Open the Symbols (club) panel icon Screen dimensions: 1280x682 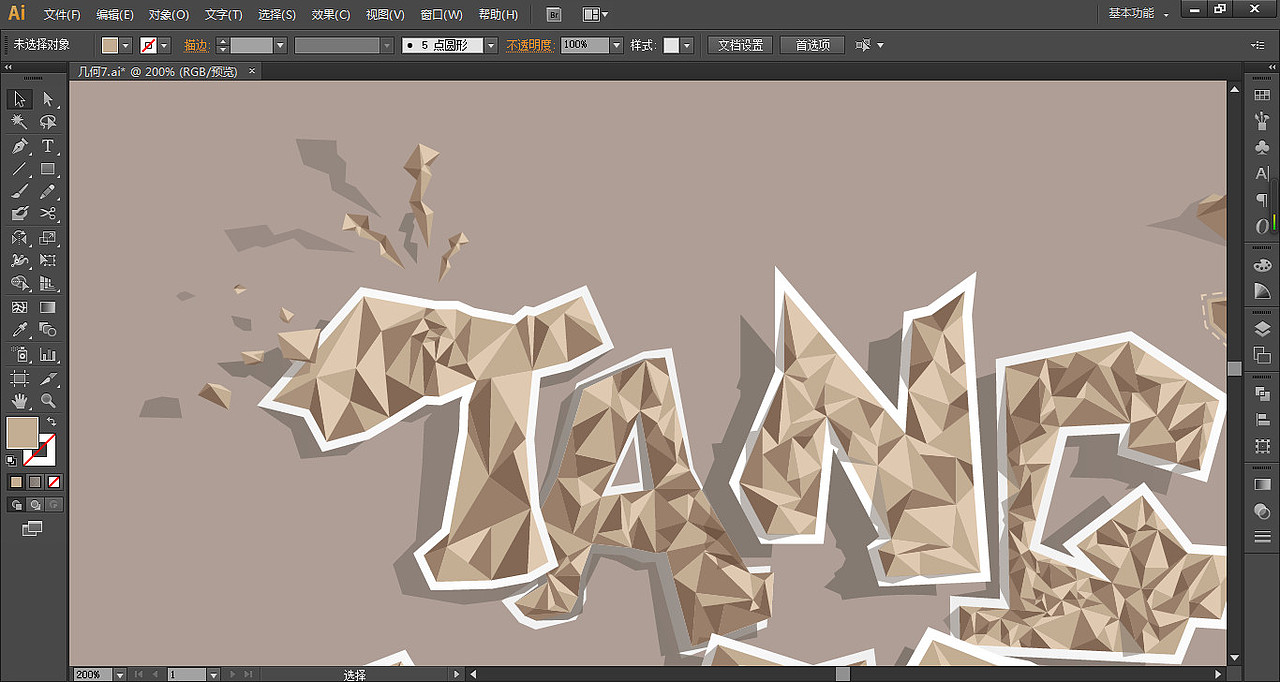tap(1261, 148)
